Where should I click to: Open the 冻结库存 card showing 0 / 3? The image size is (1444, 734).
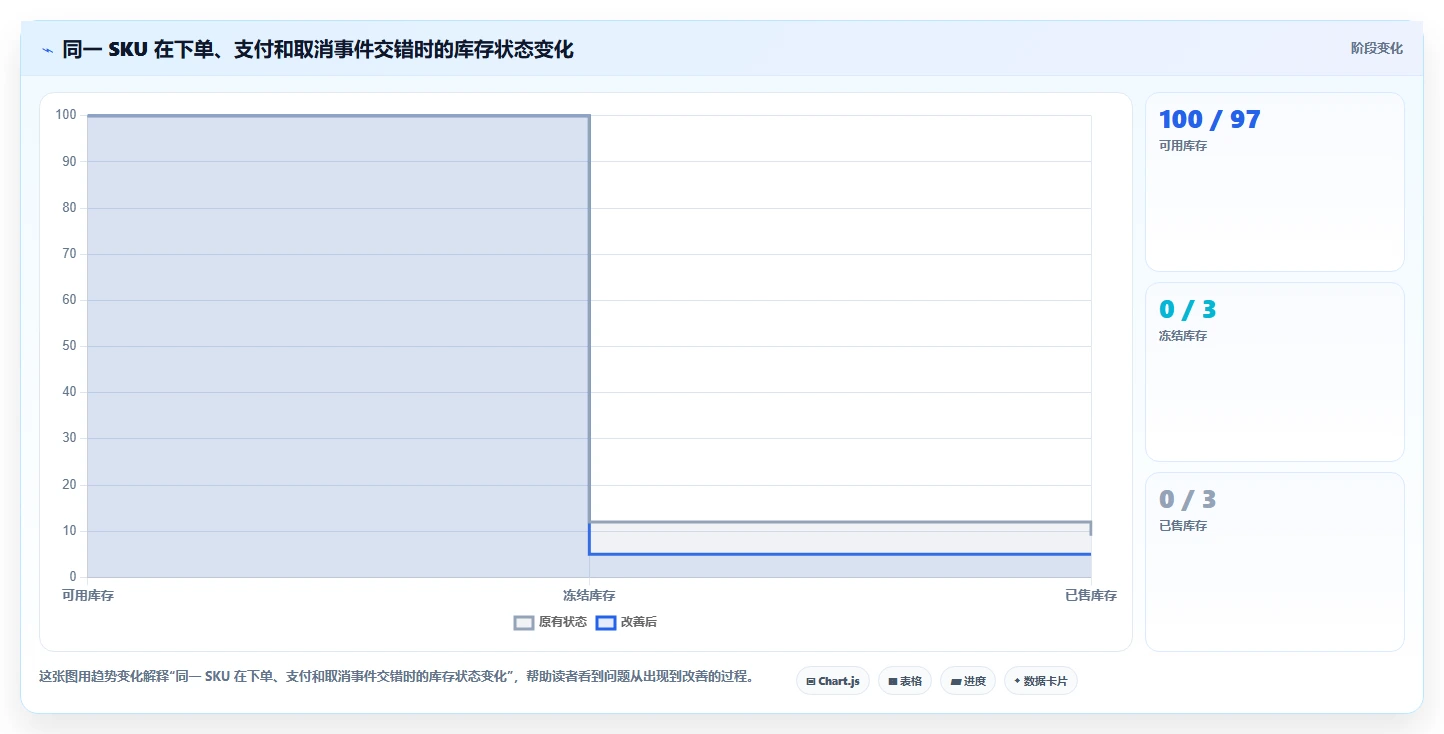[1274, 372]
